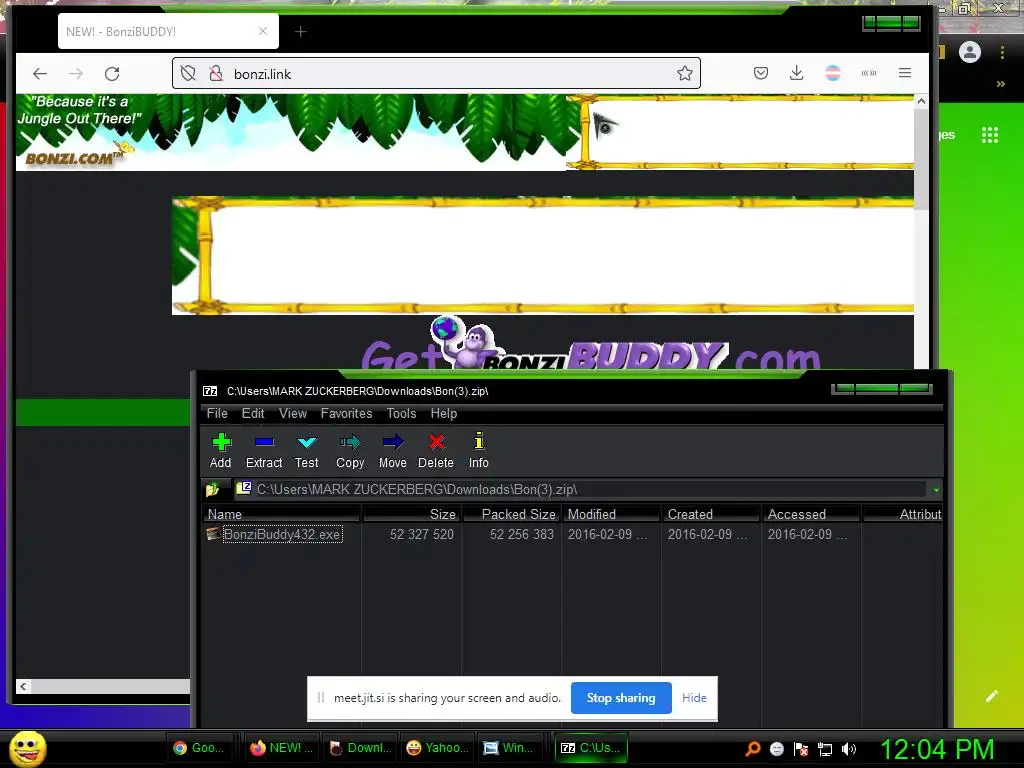
Task: Hide the screen sharing notification
Action: (x=694, y=698)
